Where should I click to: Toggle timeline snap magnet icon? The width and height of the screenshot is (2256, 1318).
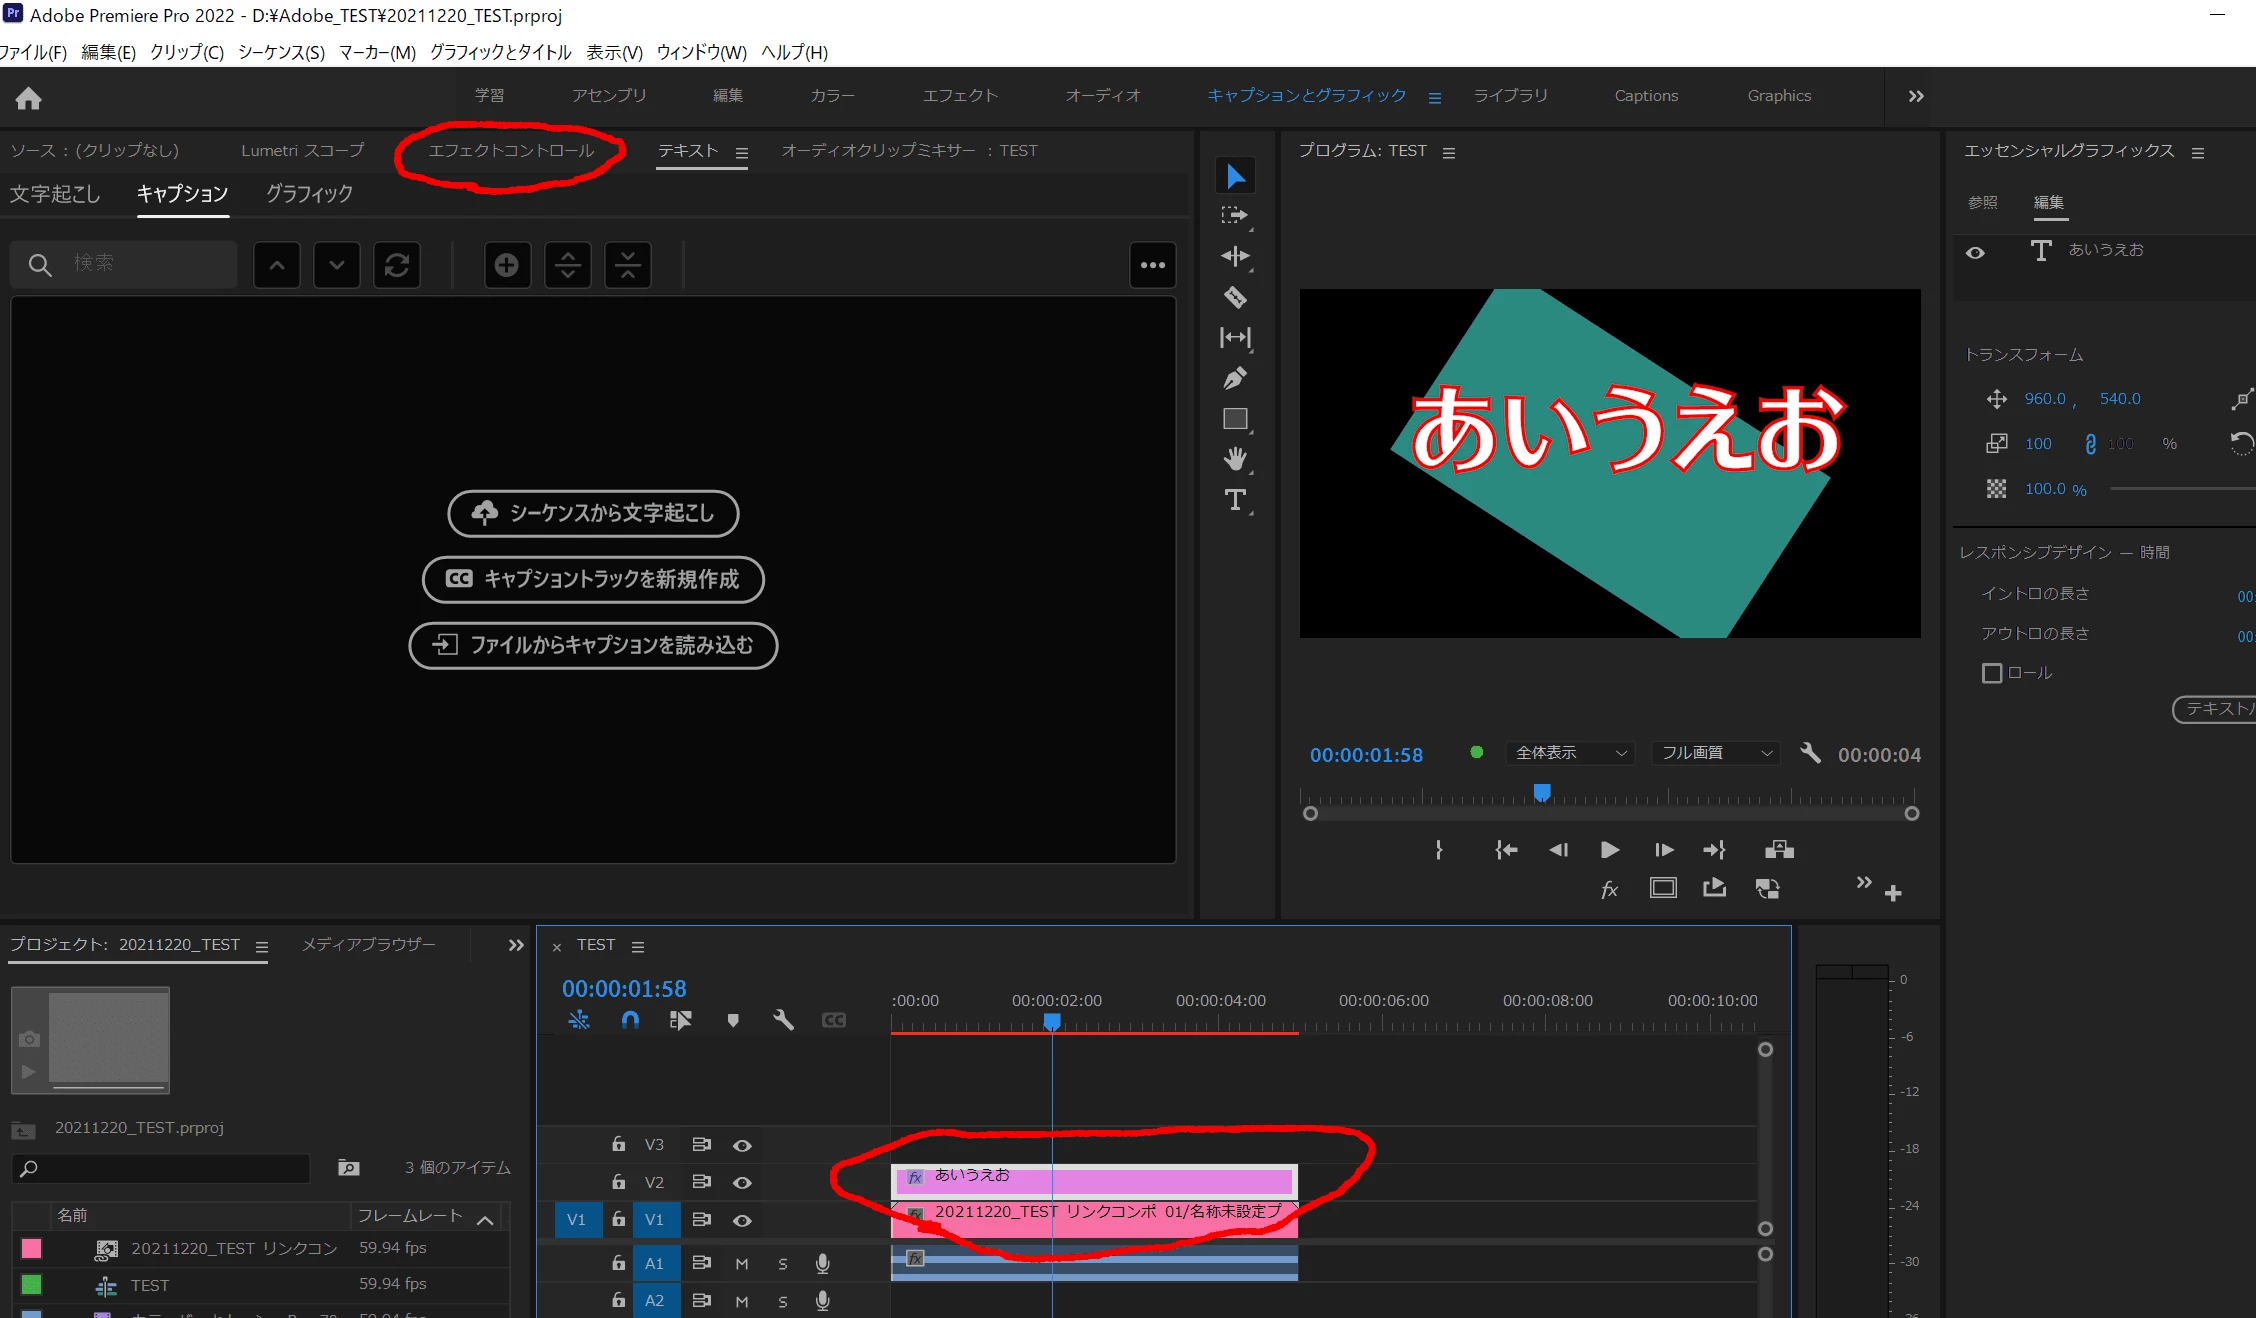point(630,1020)
